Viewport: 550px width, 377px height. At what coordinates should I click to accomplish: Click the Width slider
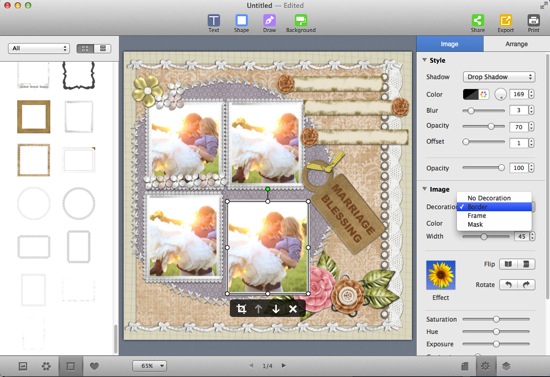coord(486,236)
